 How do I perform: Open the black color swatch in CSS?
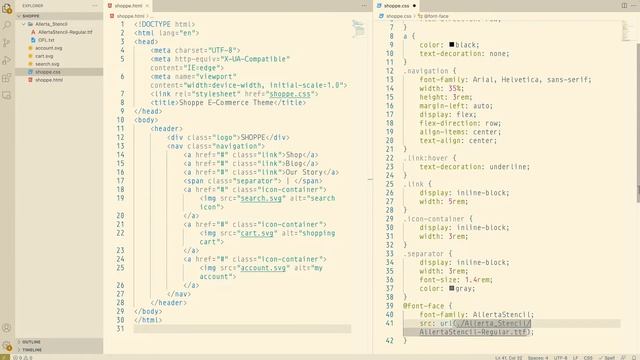tap(451, 44)
